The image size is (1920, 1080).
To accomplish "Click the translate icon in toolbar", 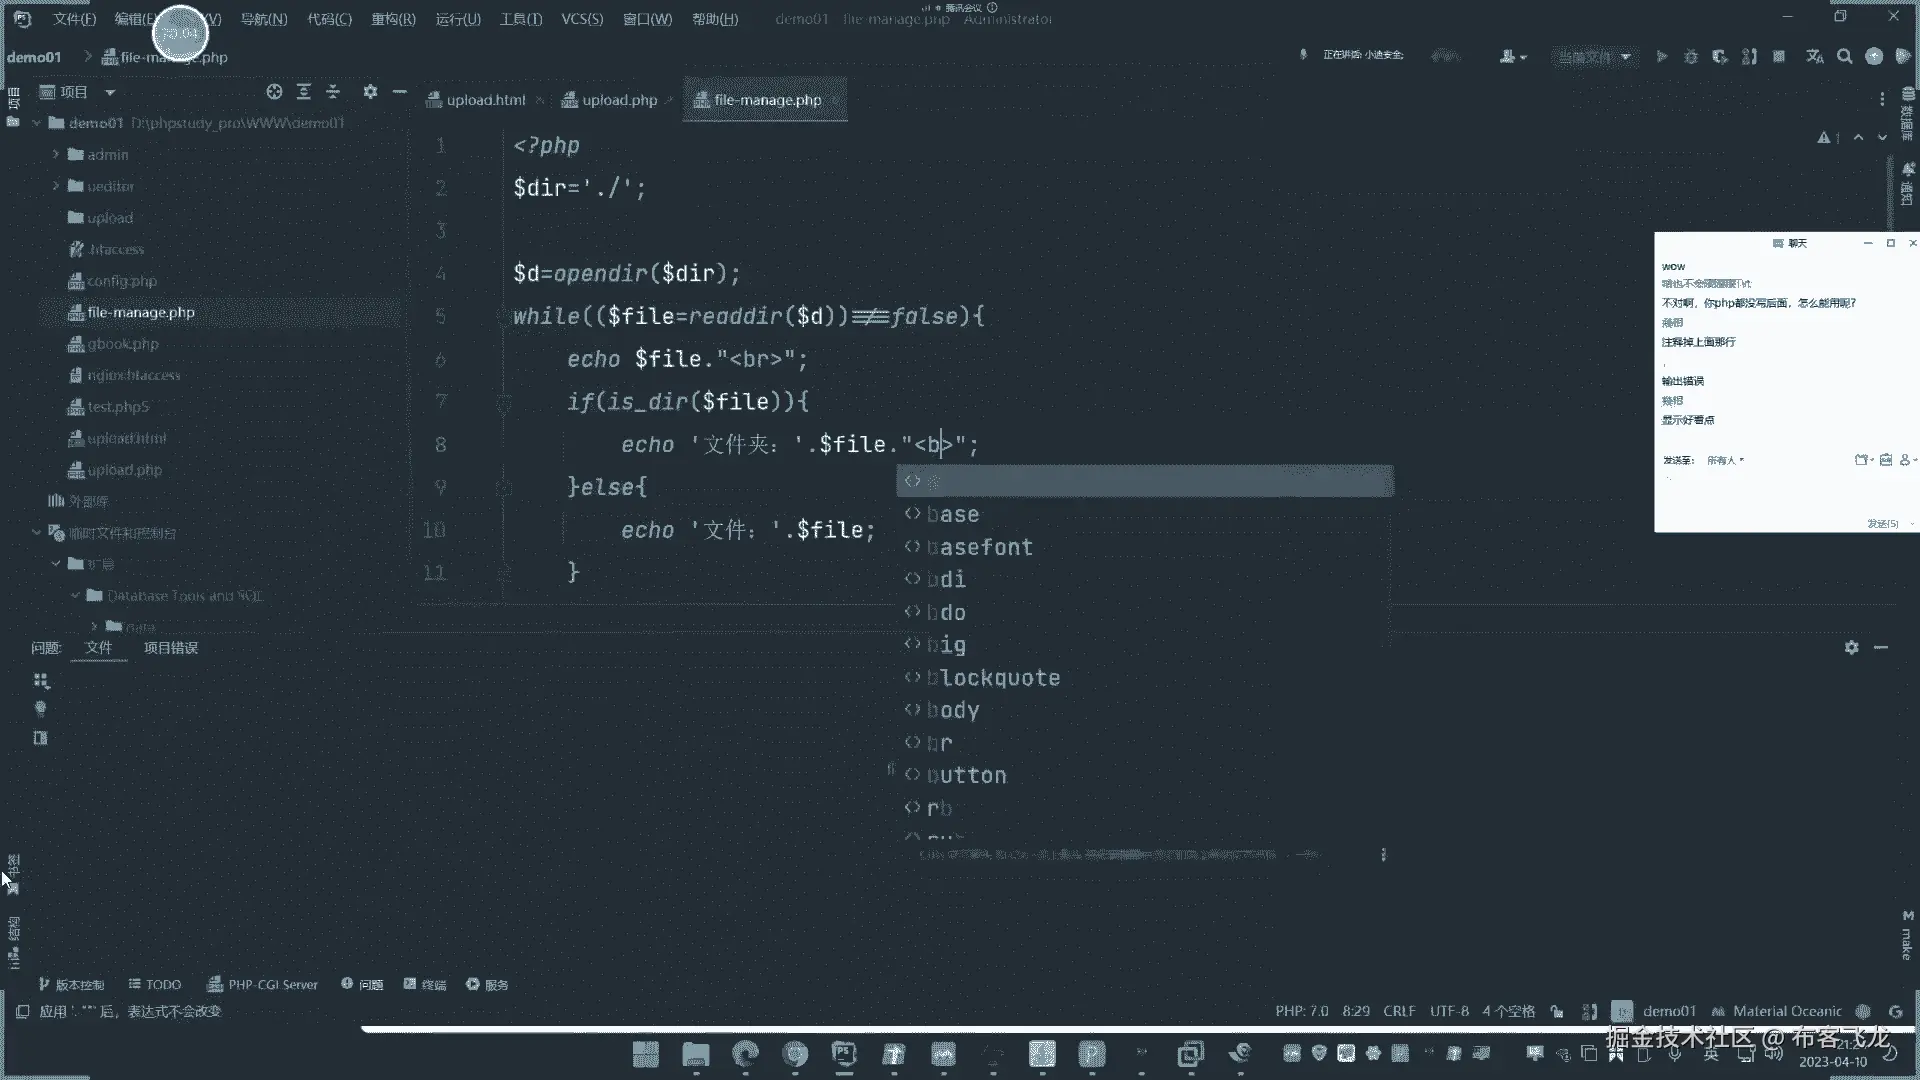I will point(1815,57).
